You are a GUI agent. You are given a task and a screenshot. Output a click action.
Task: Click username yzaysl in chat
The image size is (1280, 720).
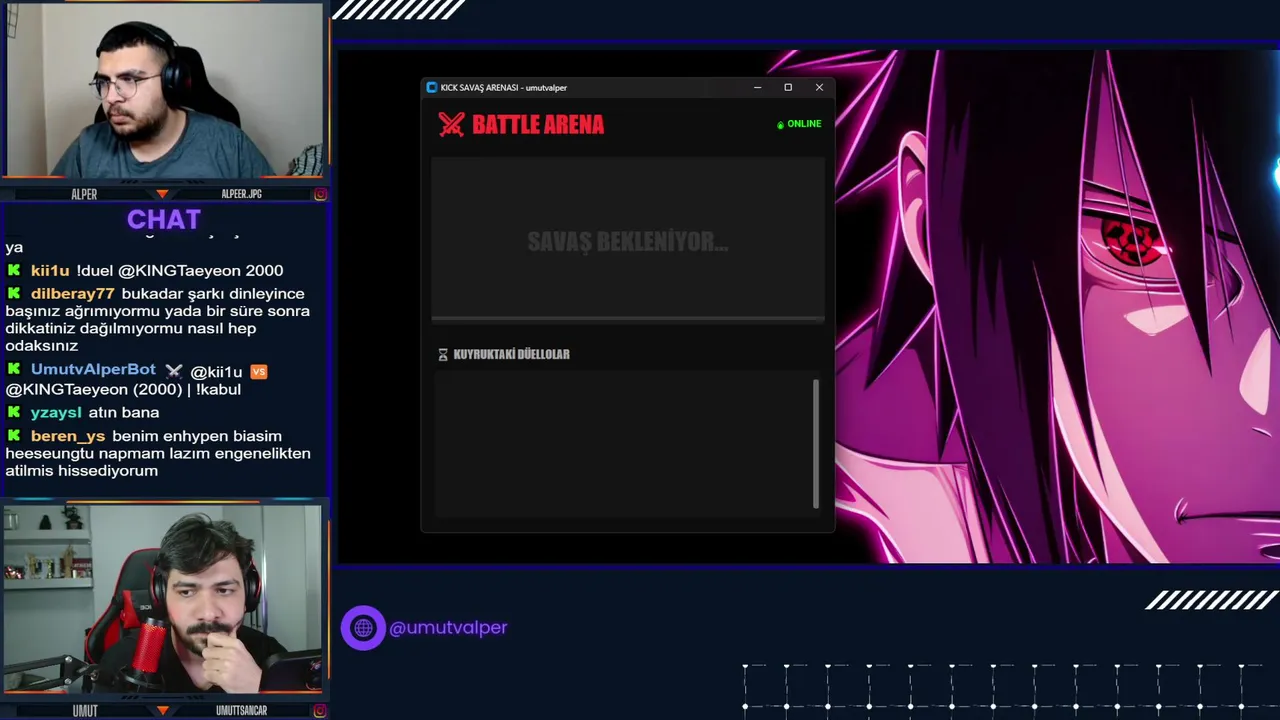click(55, 412)
